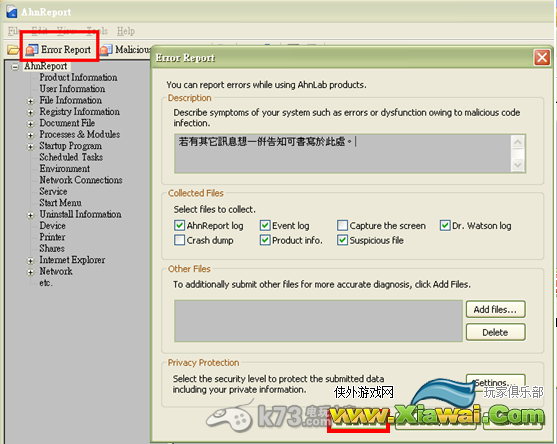Click the description scrollbar down arrow
This screenshot has height=444, width=557.
tap(518, 165)
